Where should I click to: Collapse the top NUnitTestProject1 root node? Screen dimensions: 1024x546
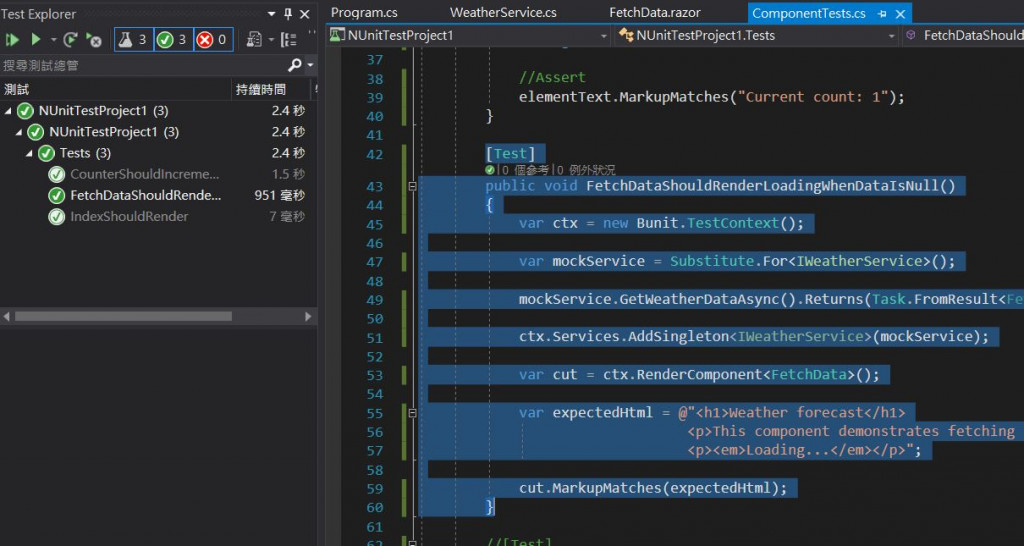coord(8,111)
